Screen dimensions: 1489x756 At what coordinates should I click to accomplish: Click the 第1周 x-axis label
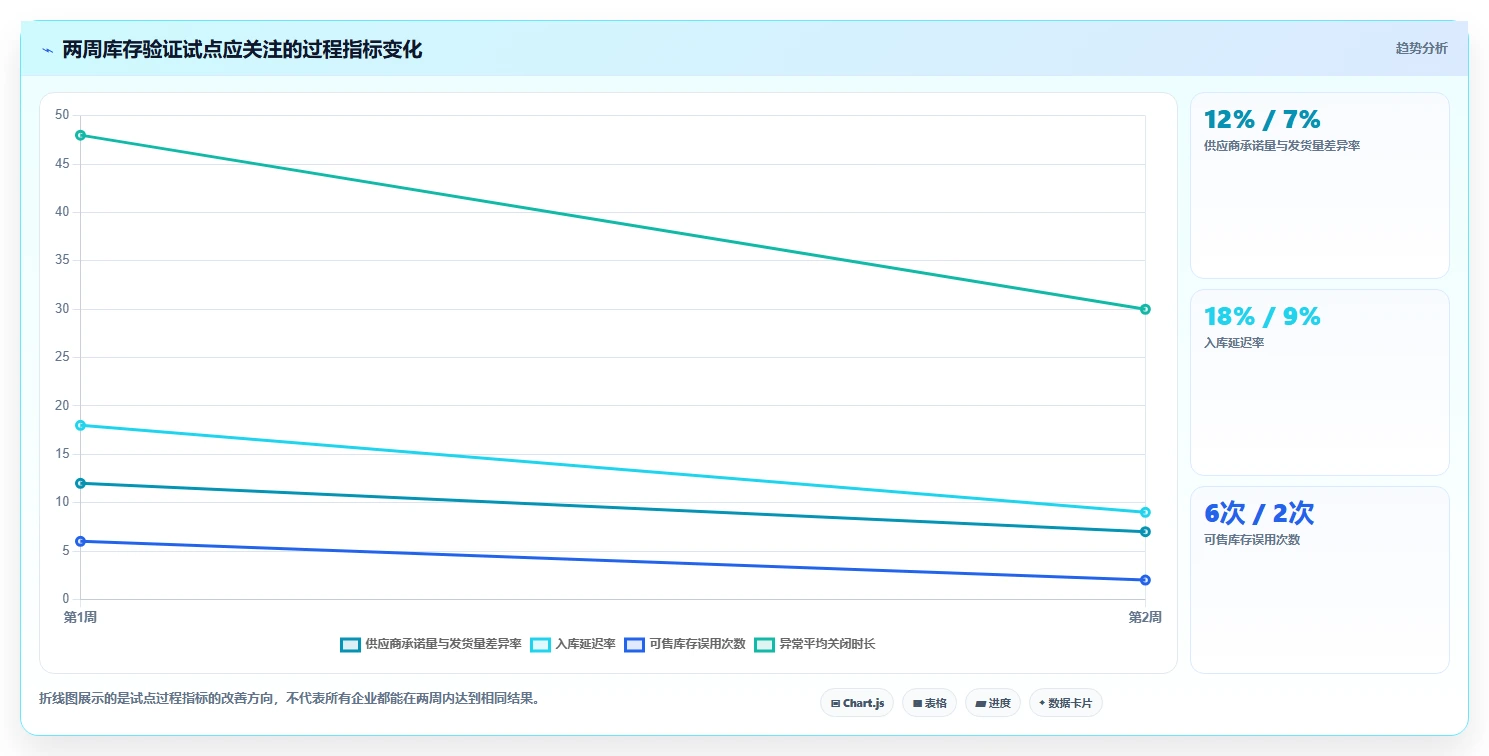click(80, 617)
